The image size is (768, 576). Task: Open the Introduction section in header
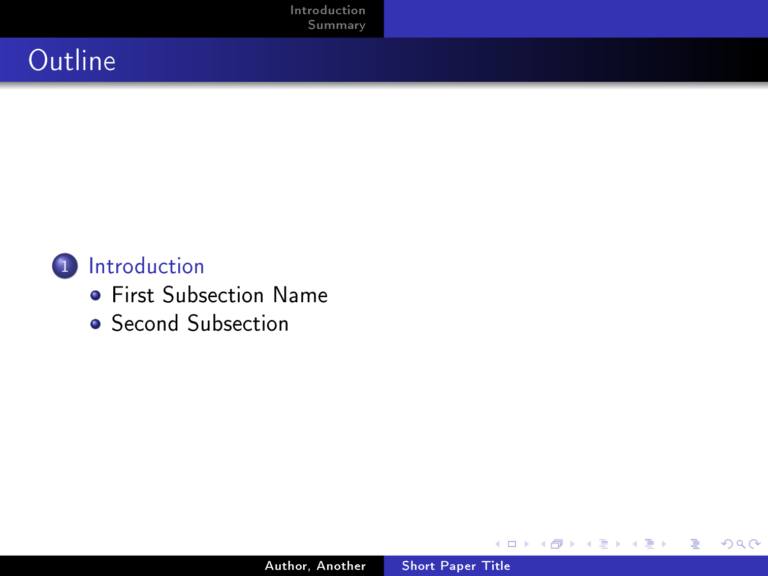point(327,10)
